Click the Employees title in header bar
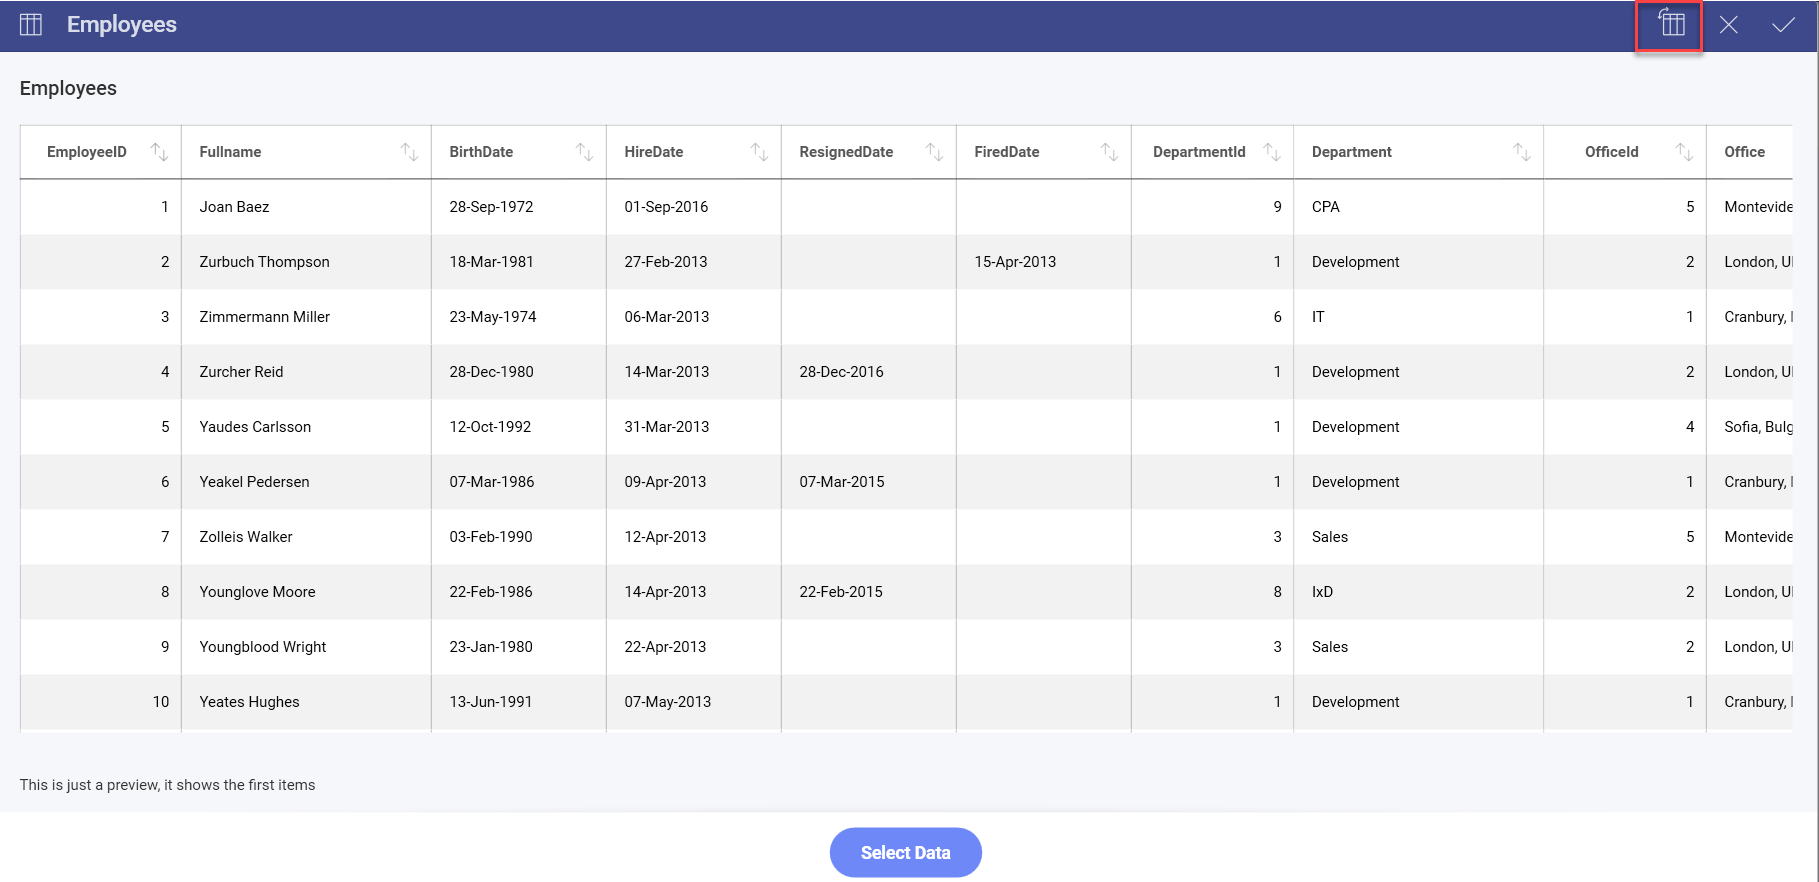This screenshot has height=882, width=1819. tap(121, 25)
